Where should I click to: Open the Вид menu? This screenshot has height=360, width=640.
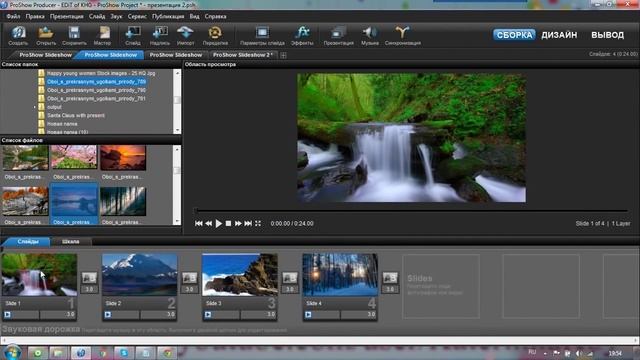[194, 17]
